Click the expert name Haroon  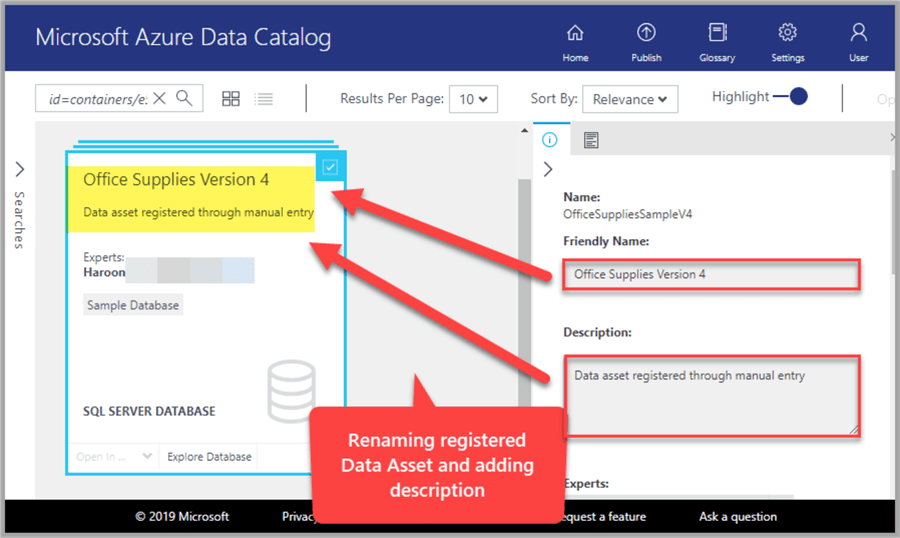coord(104,272)
